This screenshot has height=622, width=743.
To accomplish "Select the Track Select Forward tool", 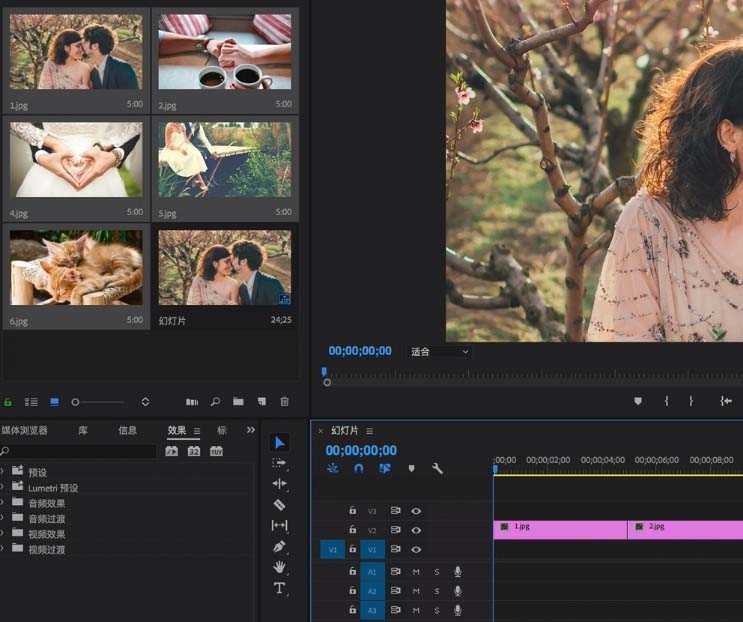I will coord(279,463).
